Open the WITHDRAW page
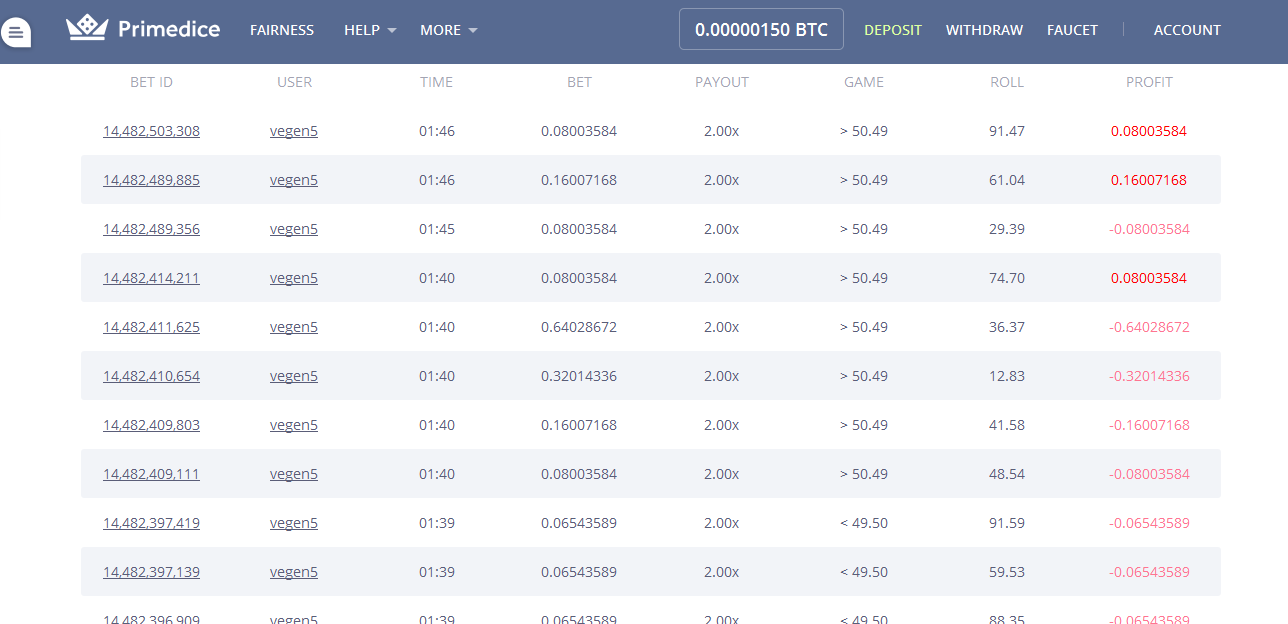This screenshot has width=1288, height=624. [x=984, y=30]
